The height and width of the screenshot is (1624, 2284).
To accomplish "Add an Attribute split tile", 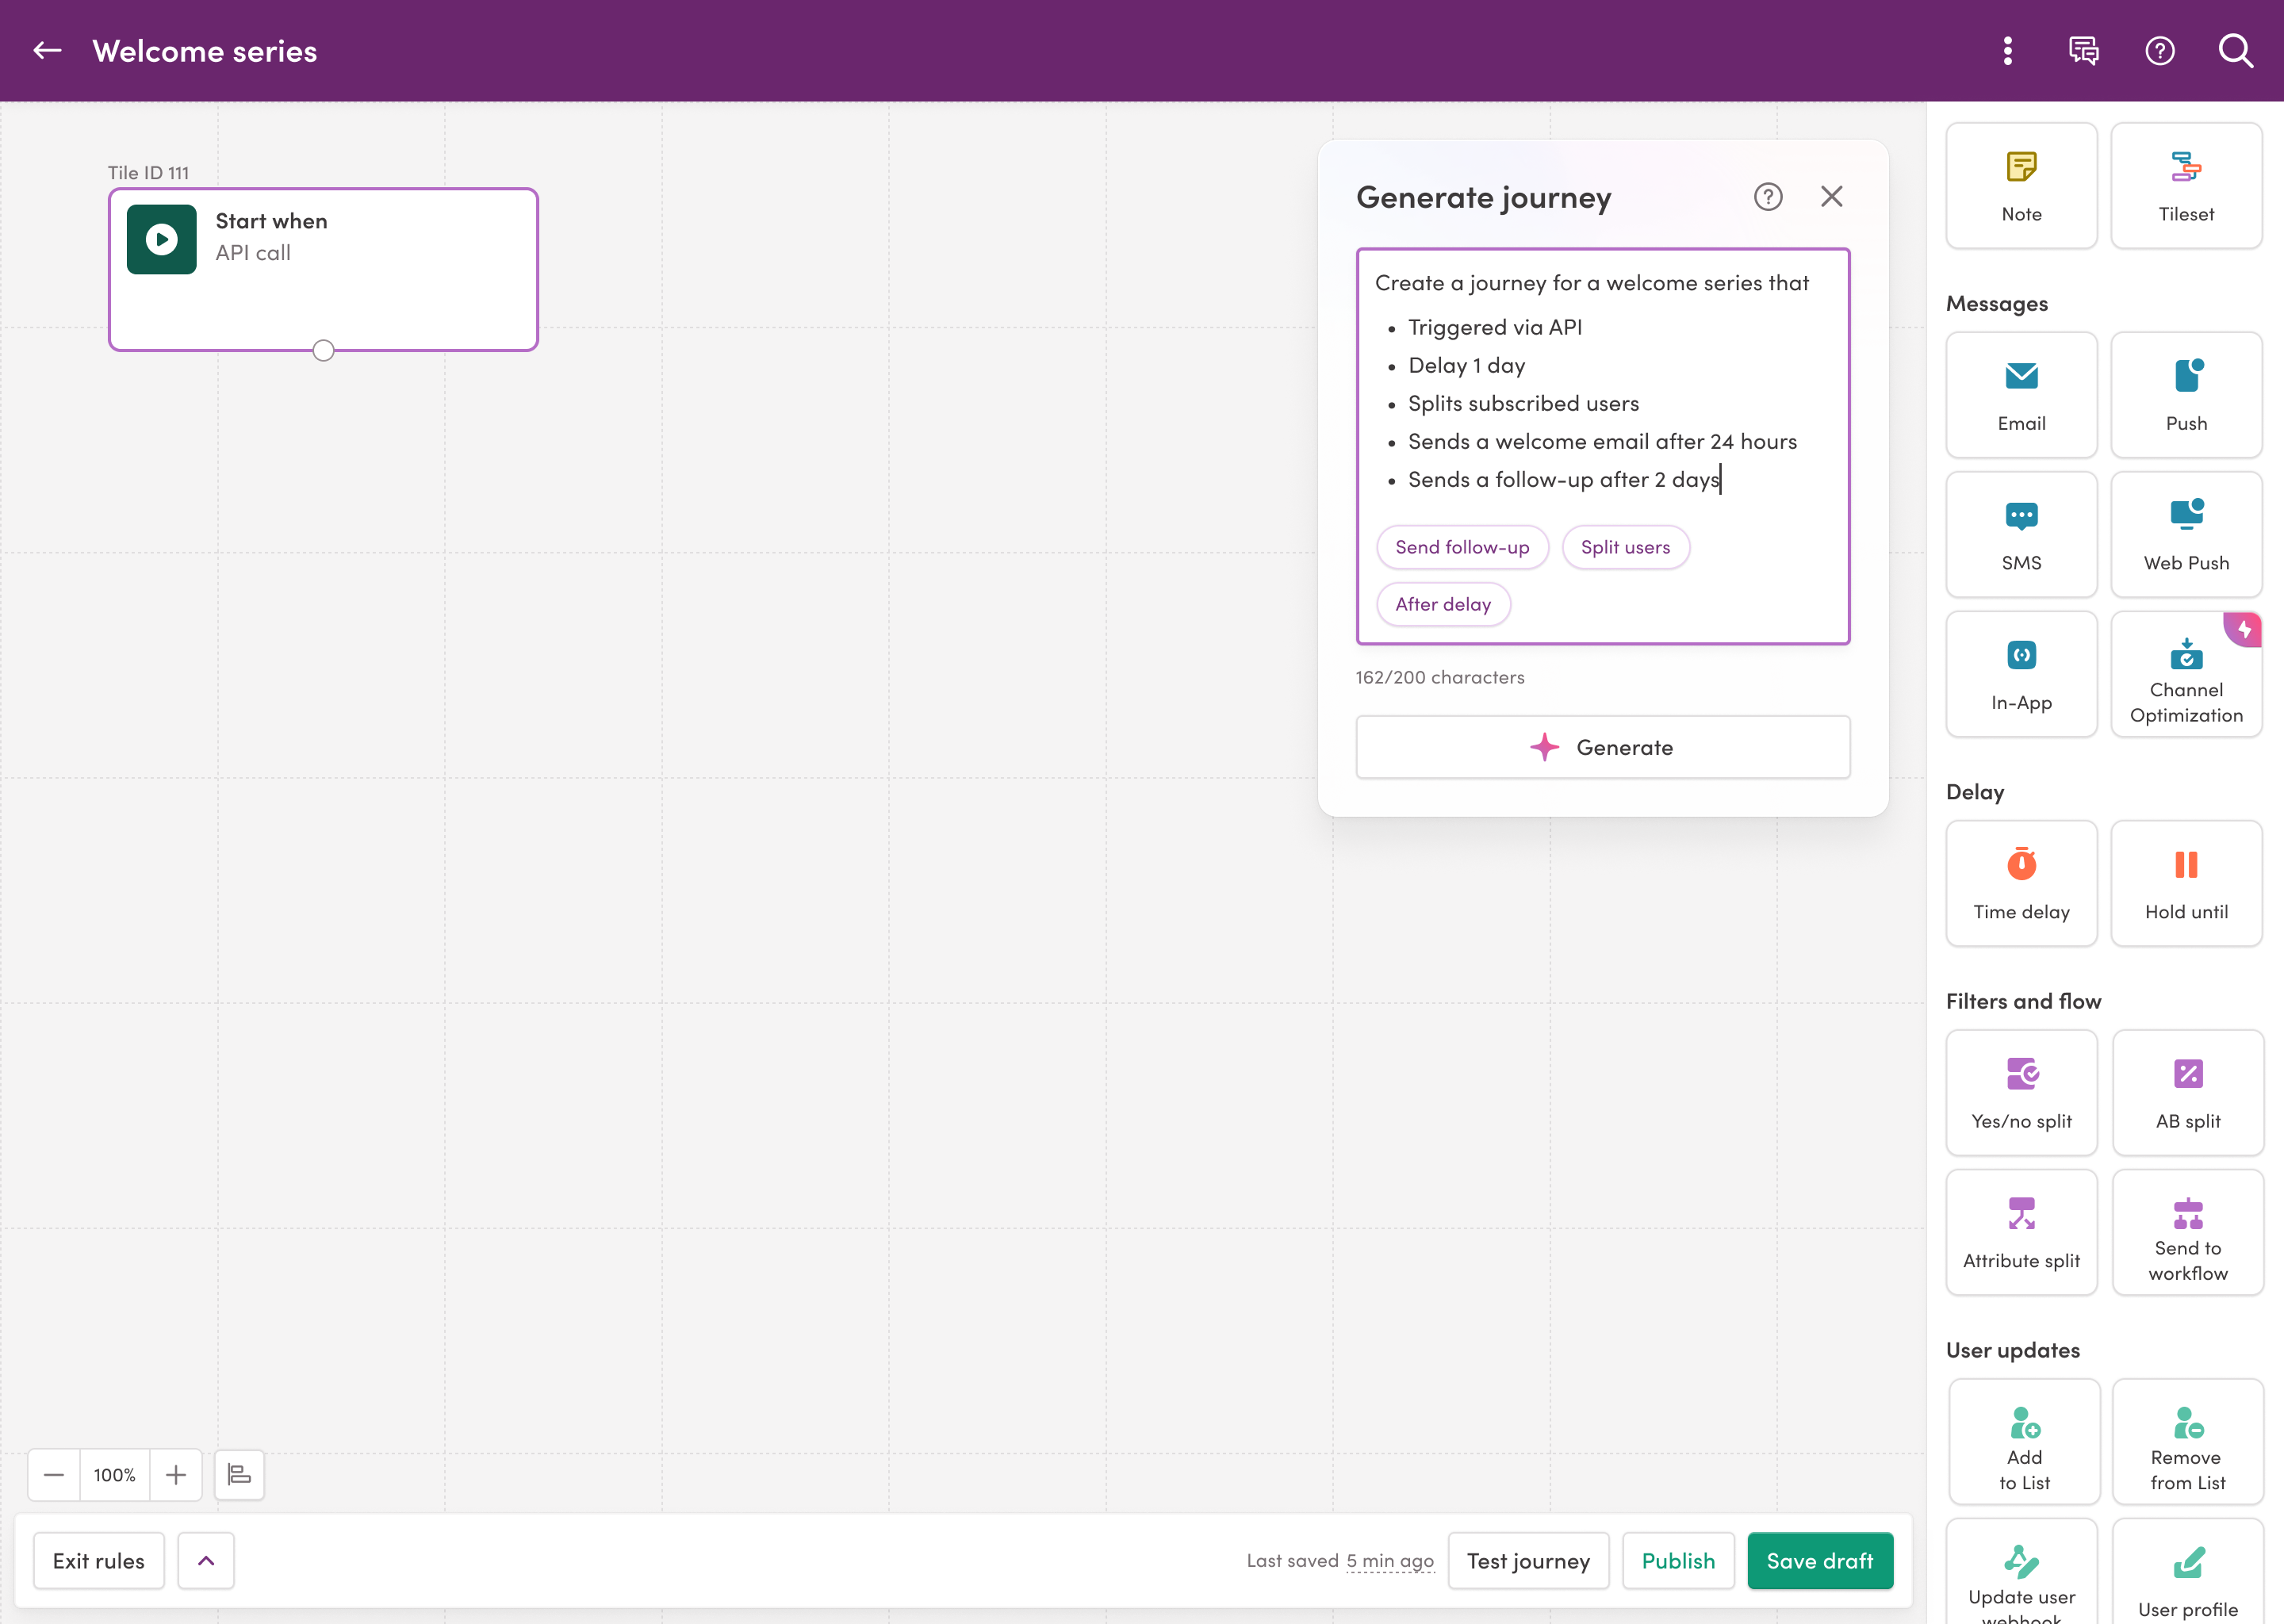I will coord(2021,1233).
